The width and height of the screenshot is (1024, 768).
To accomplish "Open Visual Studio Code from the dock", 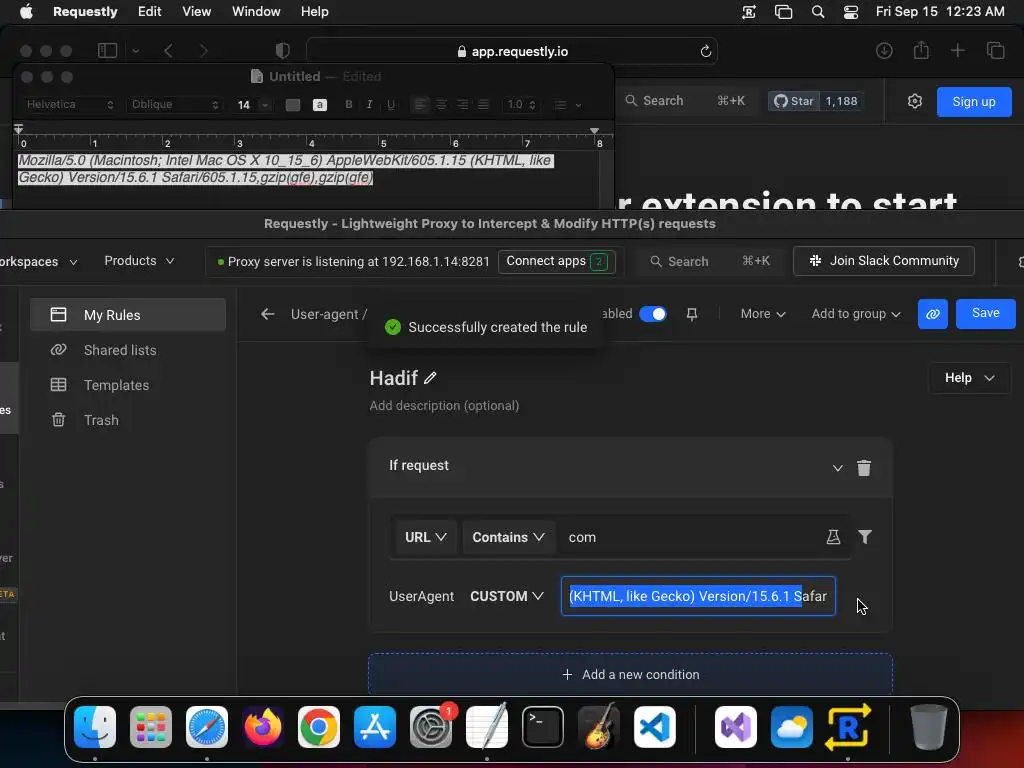I will click(655, 726).
